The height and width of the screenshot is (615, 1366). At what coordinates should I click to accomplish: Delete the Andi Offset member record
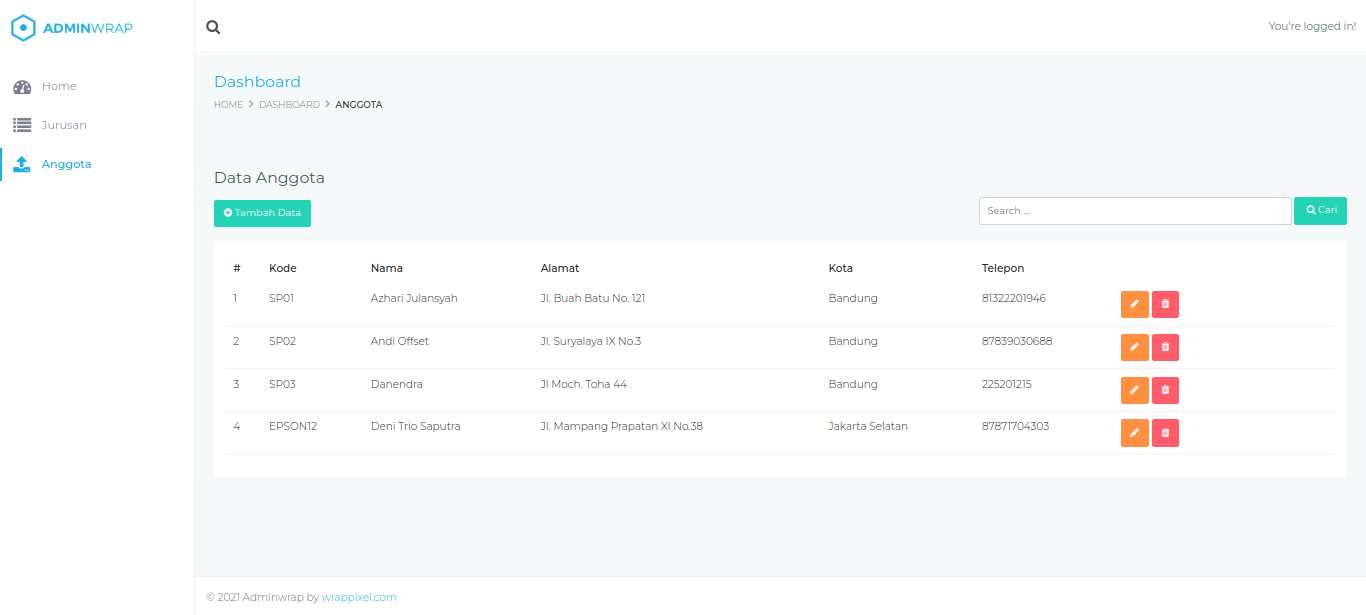pyautogui.click(x=1165, y=347)
